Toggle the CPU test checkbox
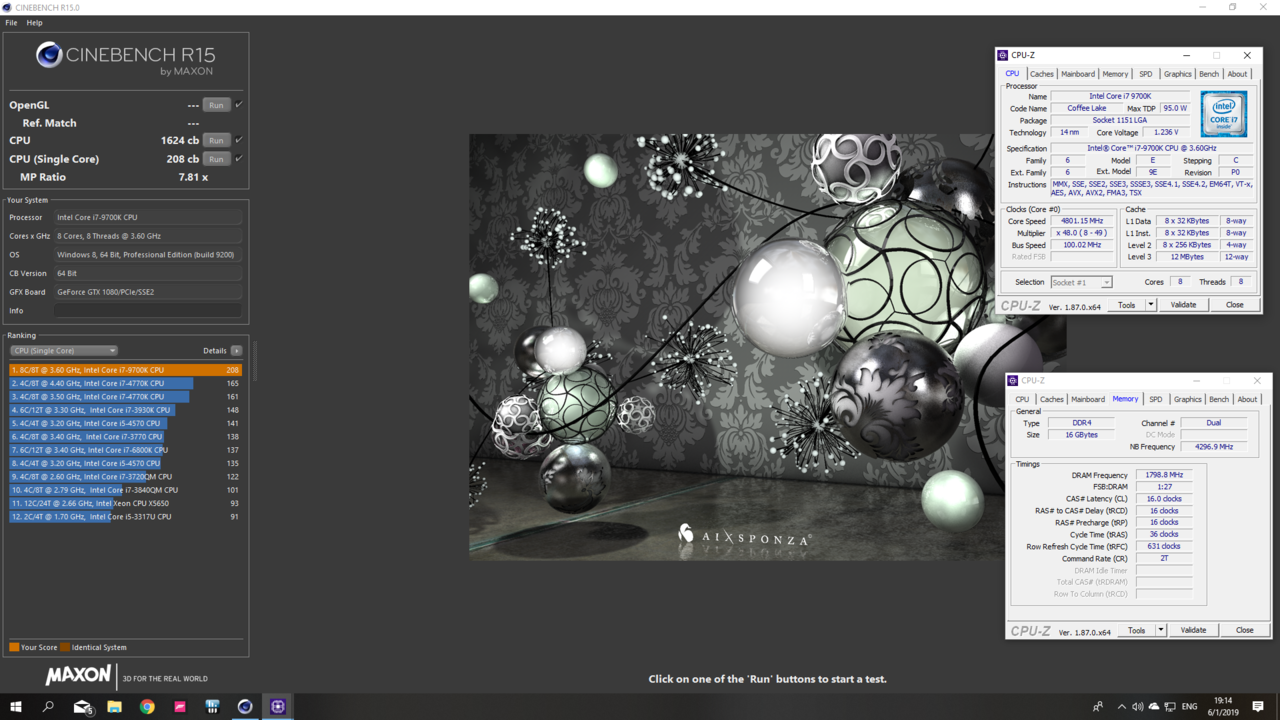This screenshot has width=1280, height=720. coord(239,140)
